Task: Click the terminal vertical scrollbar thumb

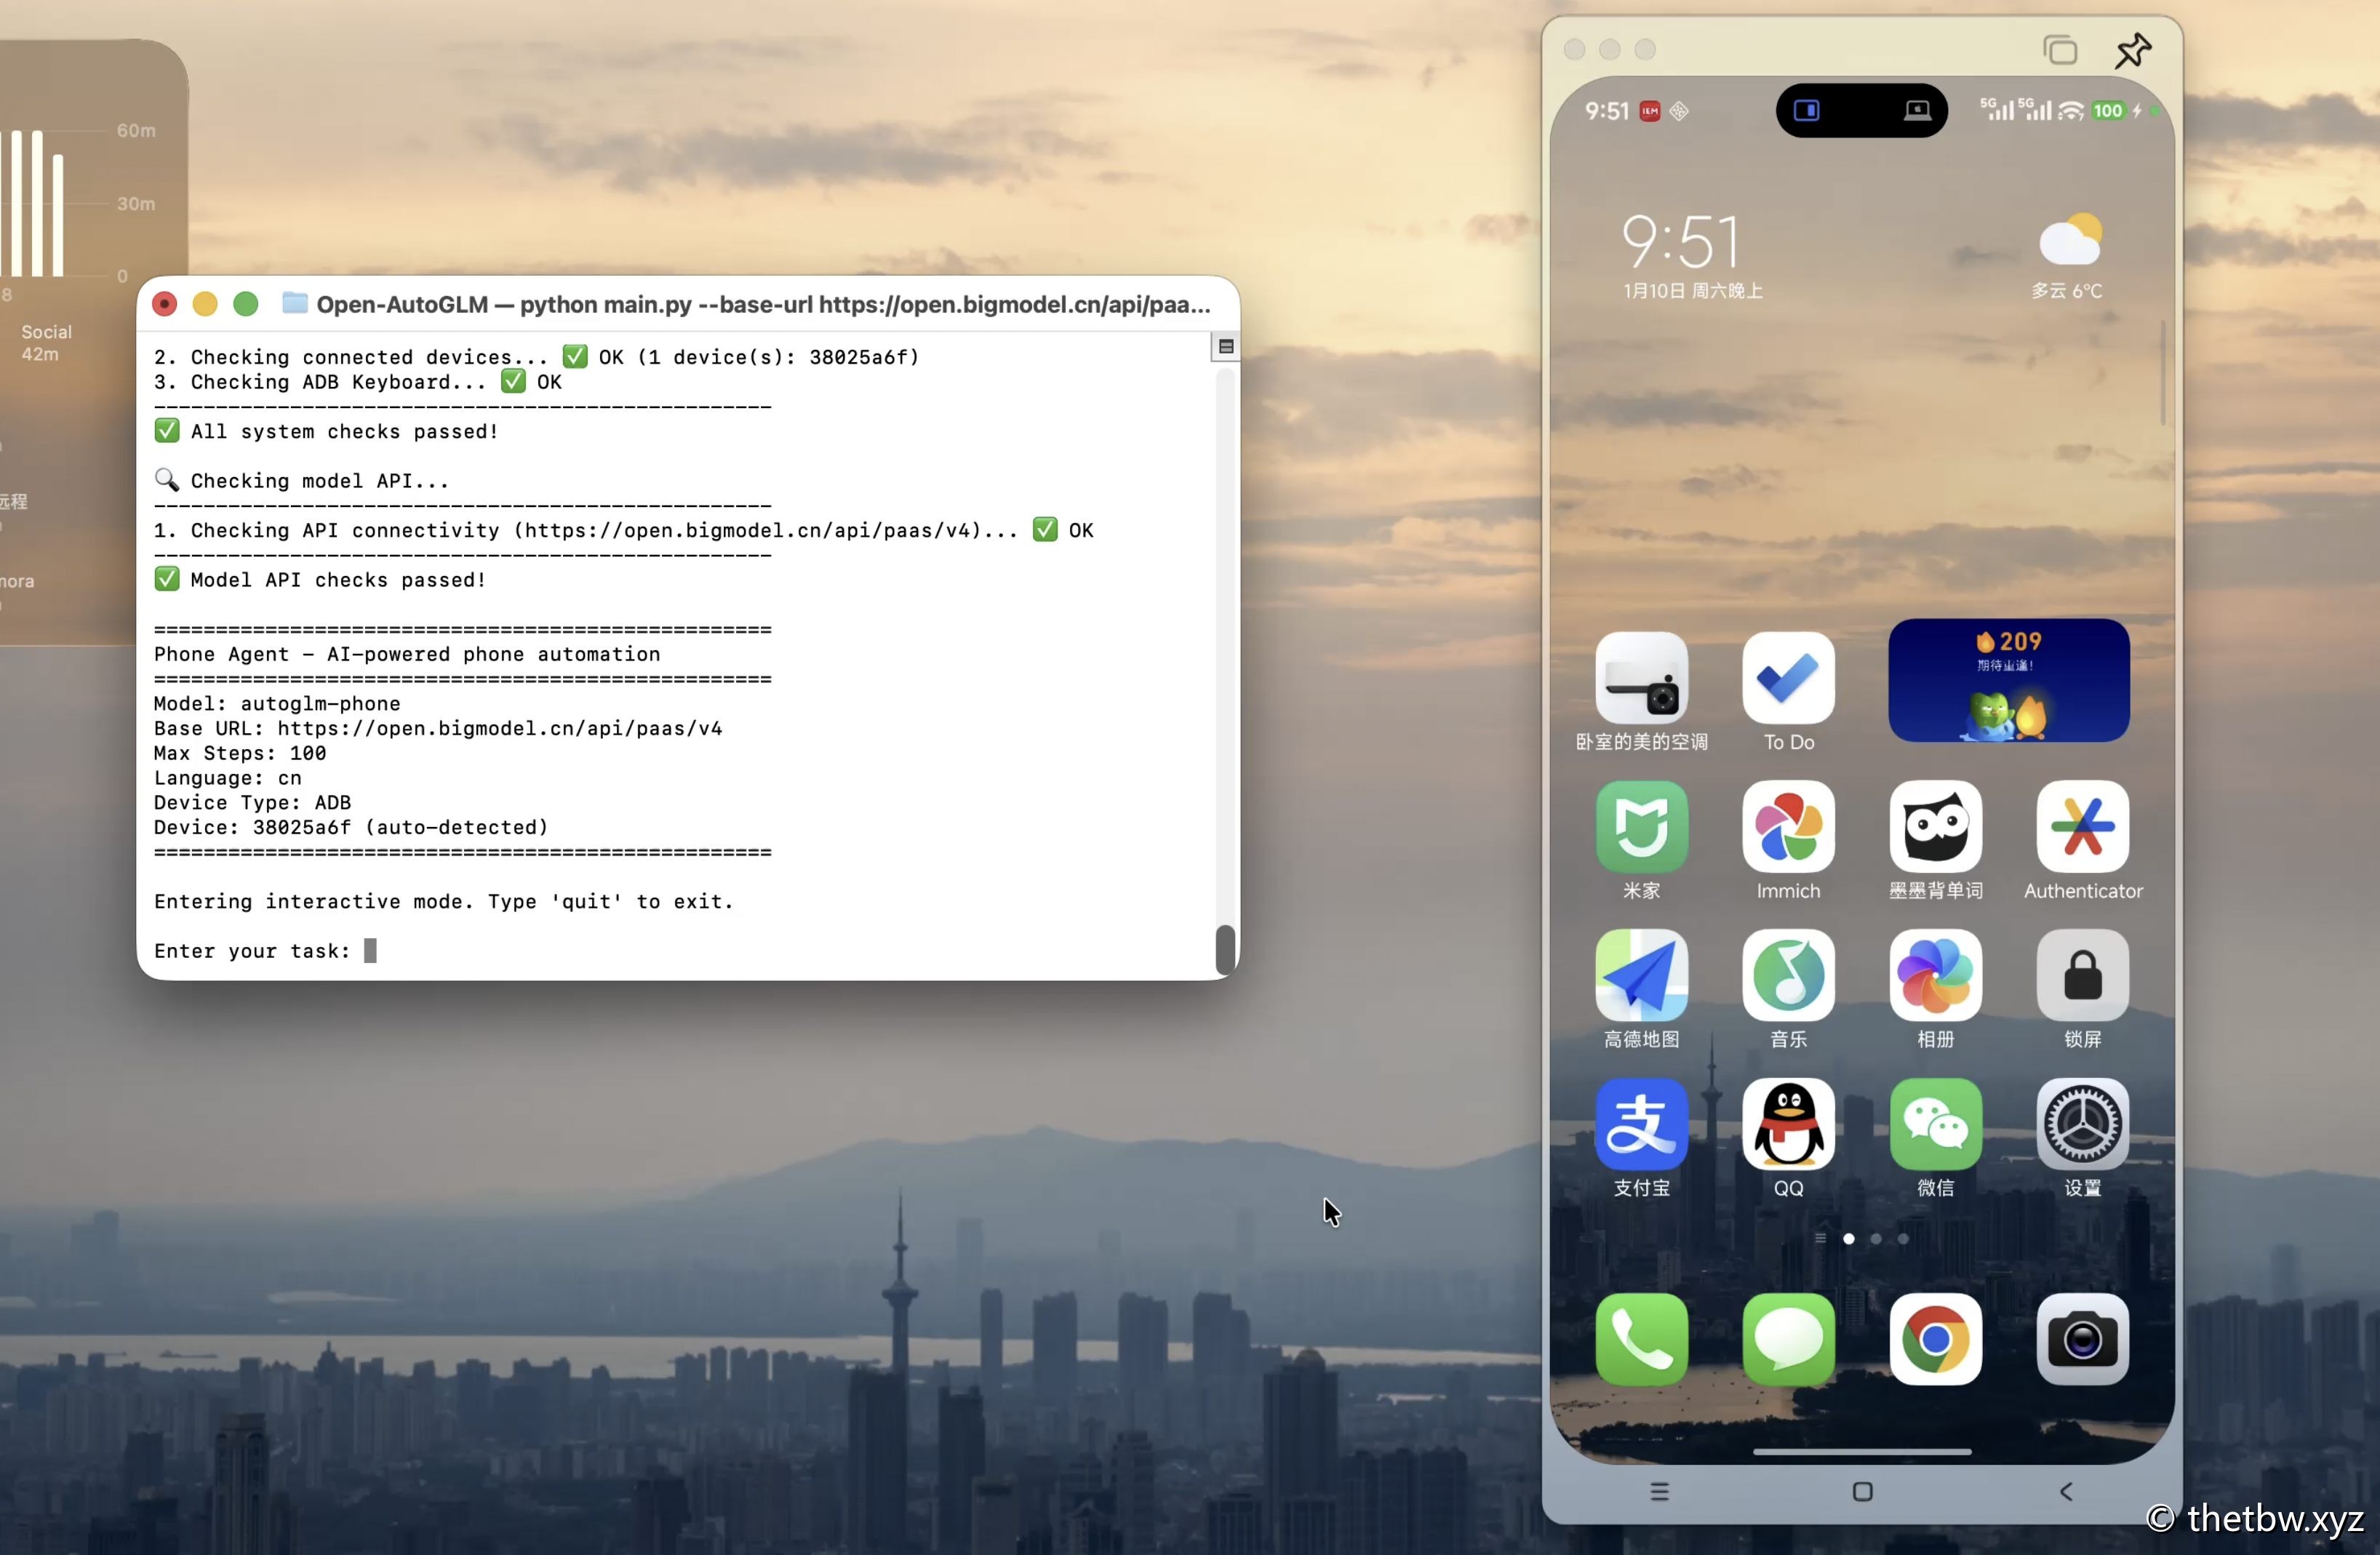Action: 1225,949
